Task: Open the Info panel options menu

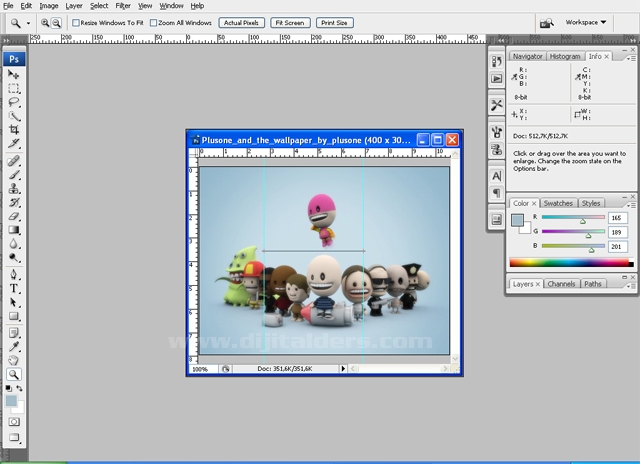Action: pos(631,58)
